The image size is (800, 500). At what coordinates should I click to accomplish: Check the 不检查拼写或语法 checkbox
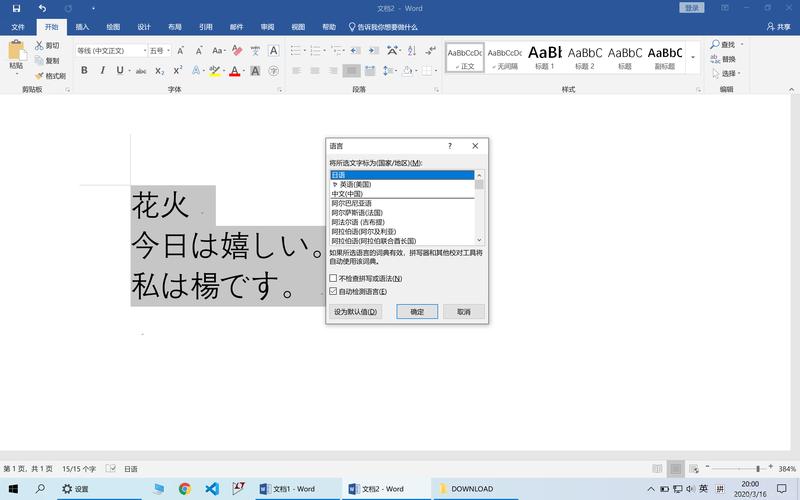333,278
